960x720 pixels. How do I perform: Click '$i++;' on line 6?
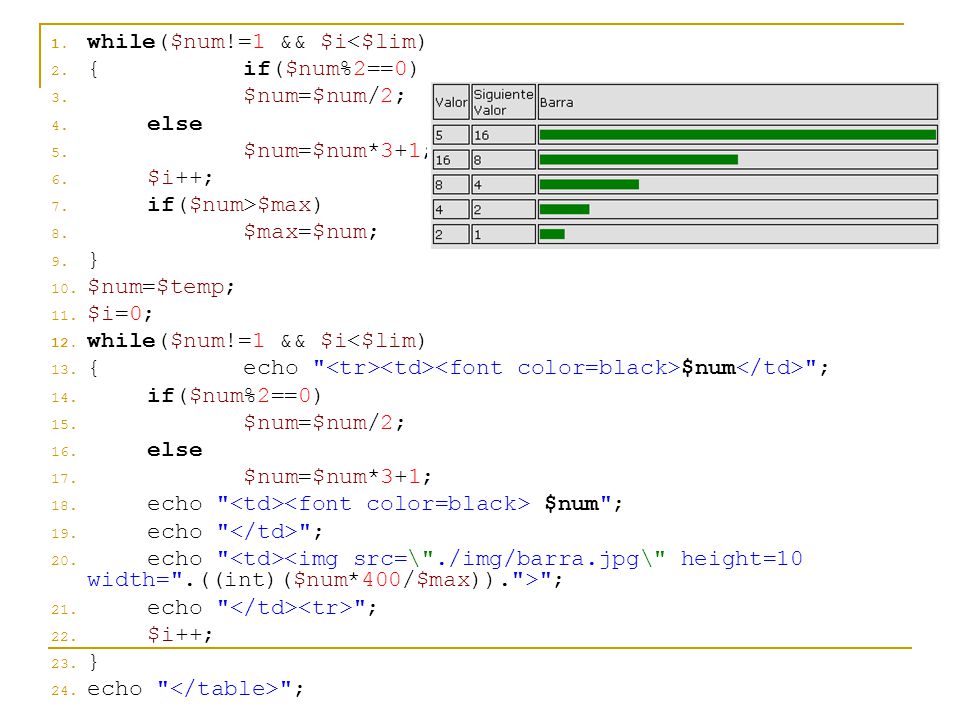pos(180,178)
